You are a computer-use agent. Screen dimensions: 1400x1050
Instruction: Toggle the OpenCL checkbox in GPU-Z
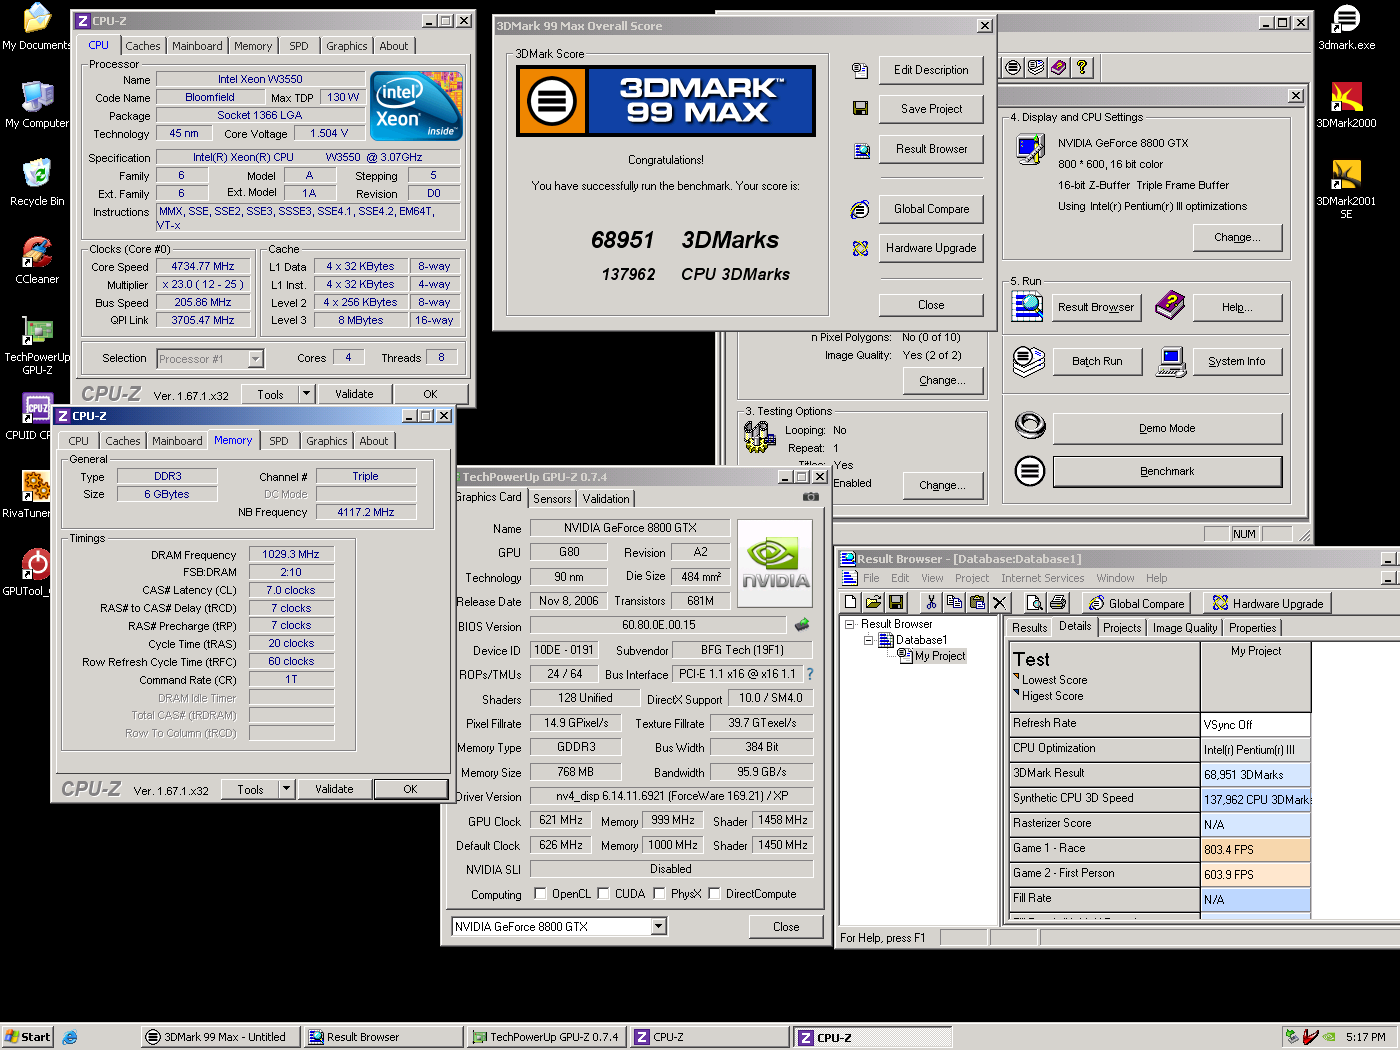pos(541,894)
